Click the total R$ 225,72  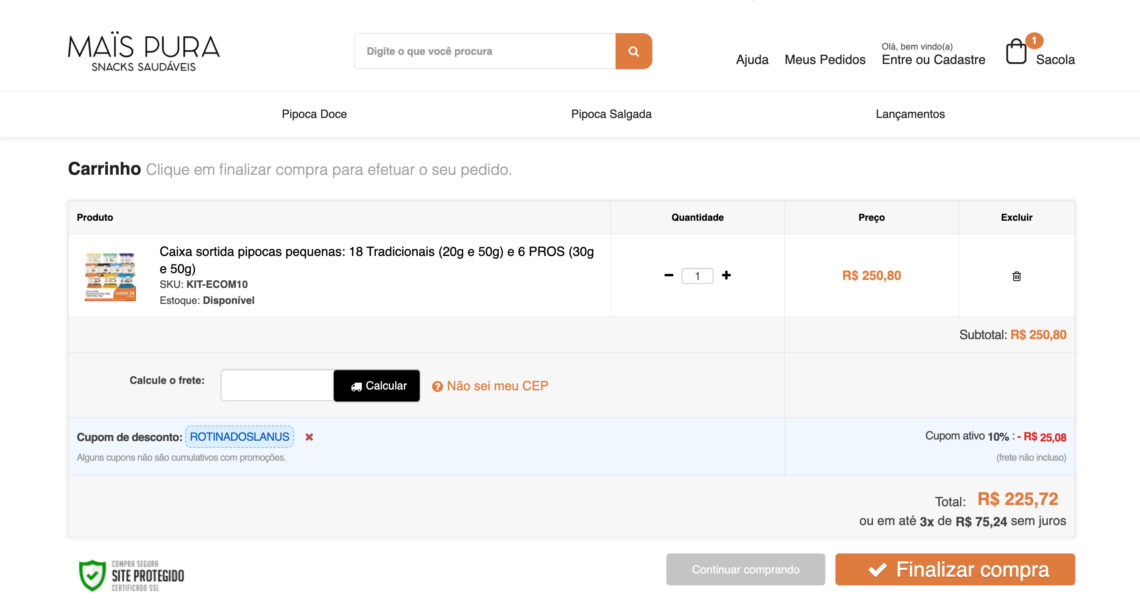click(x=1017, y=499)
